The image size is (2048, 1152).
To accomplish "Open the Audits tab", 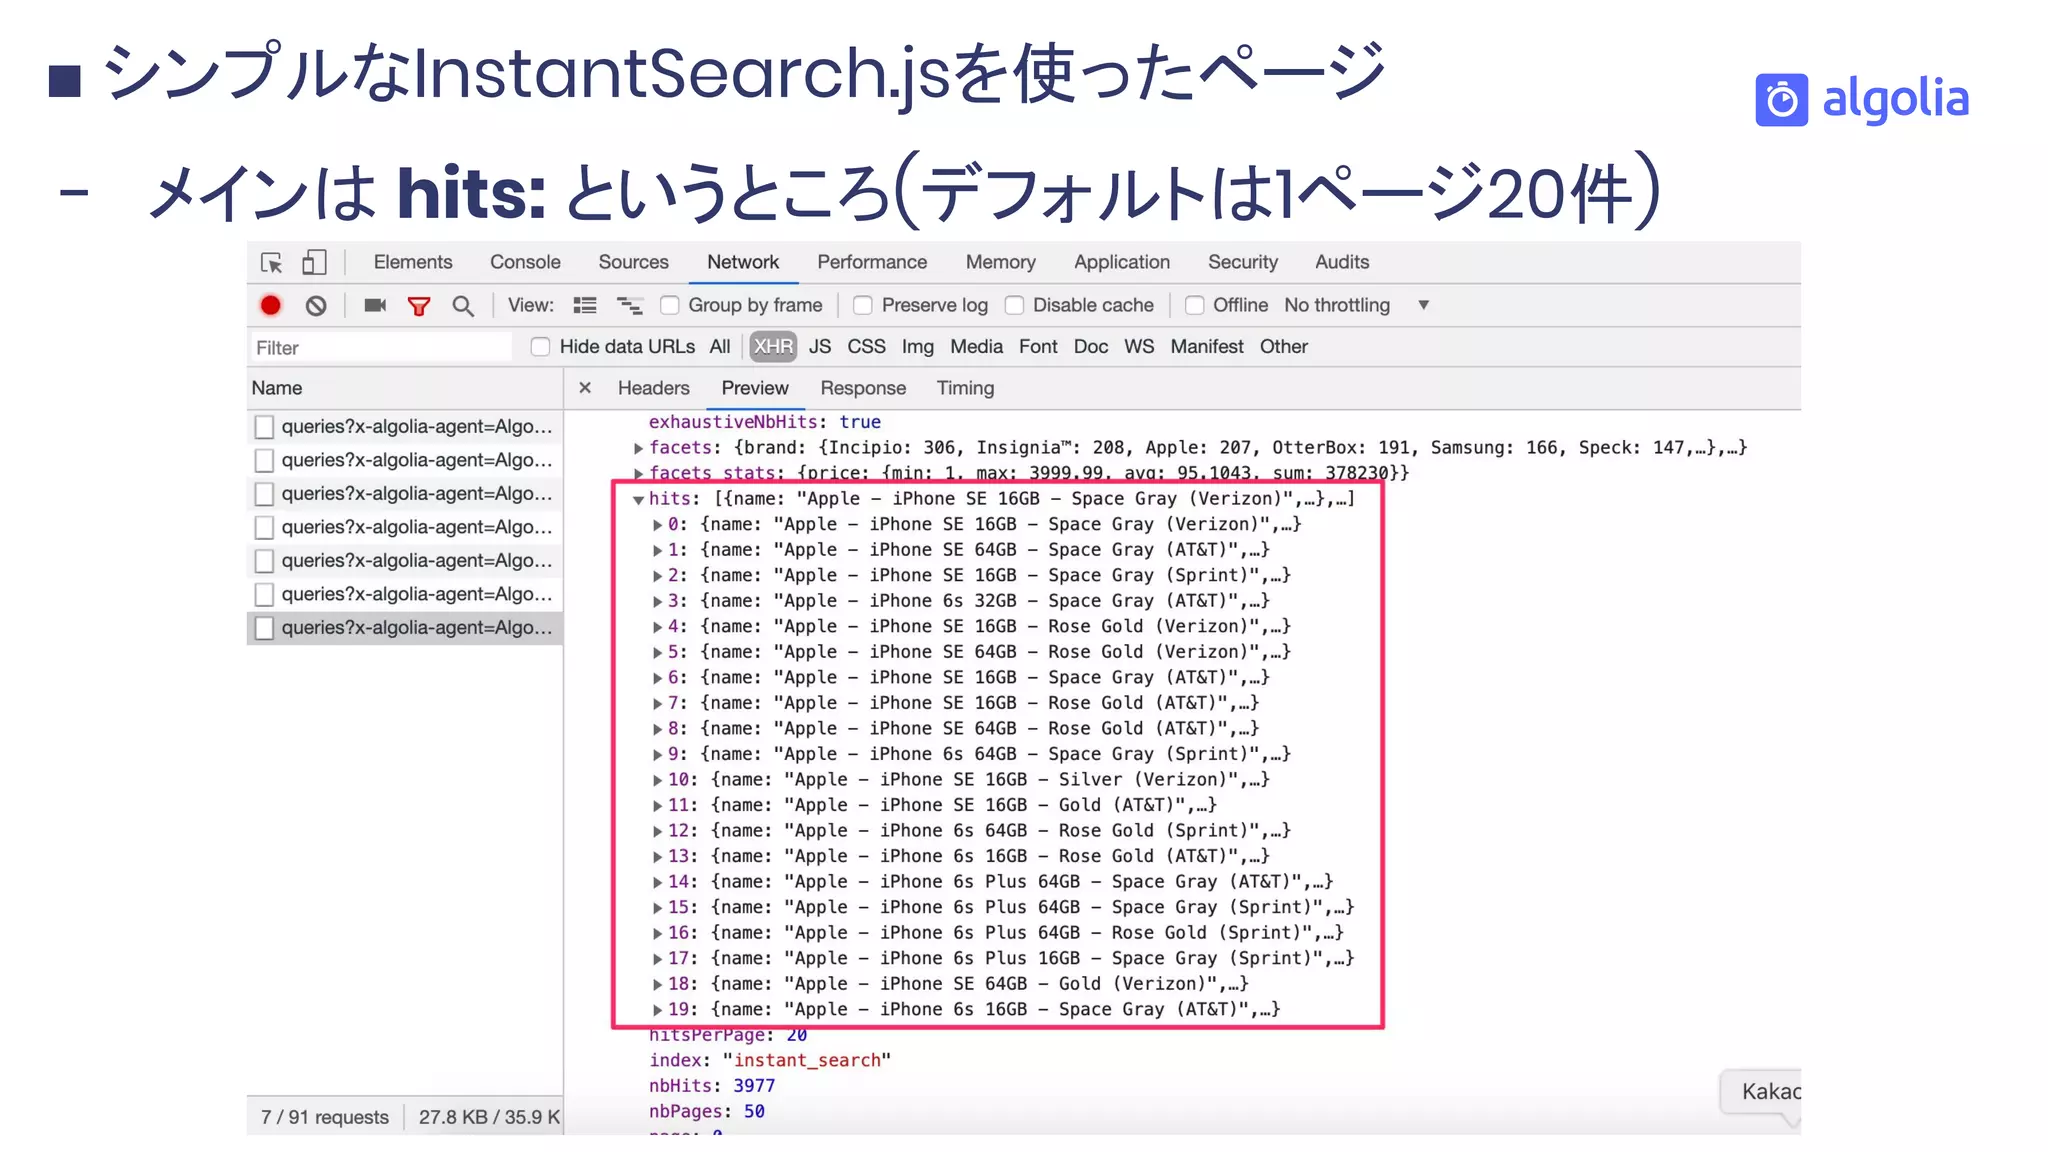I will click(x=1342, y=262).
